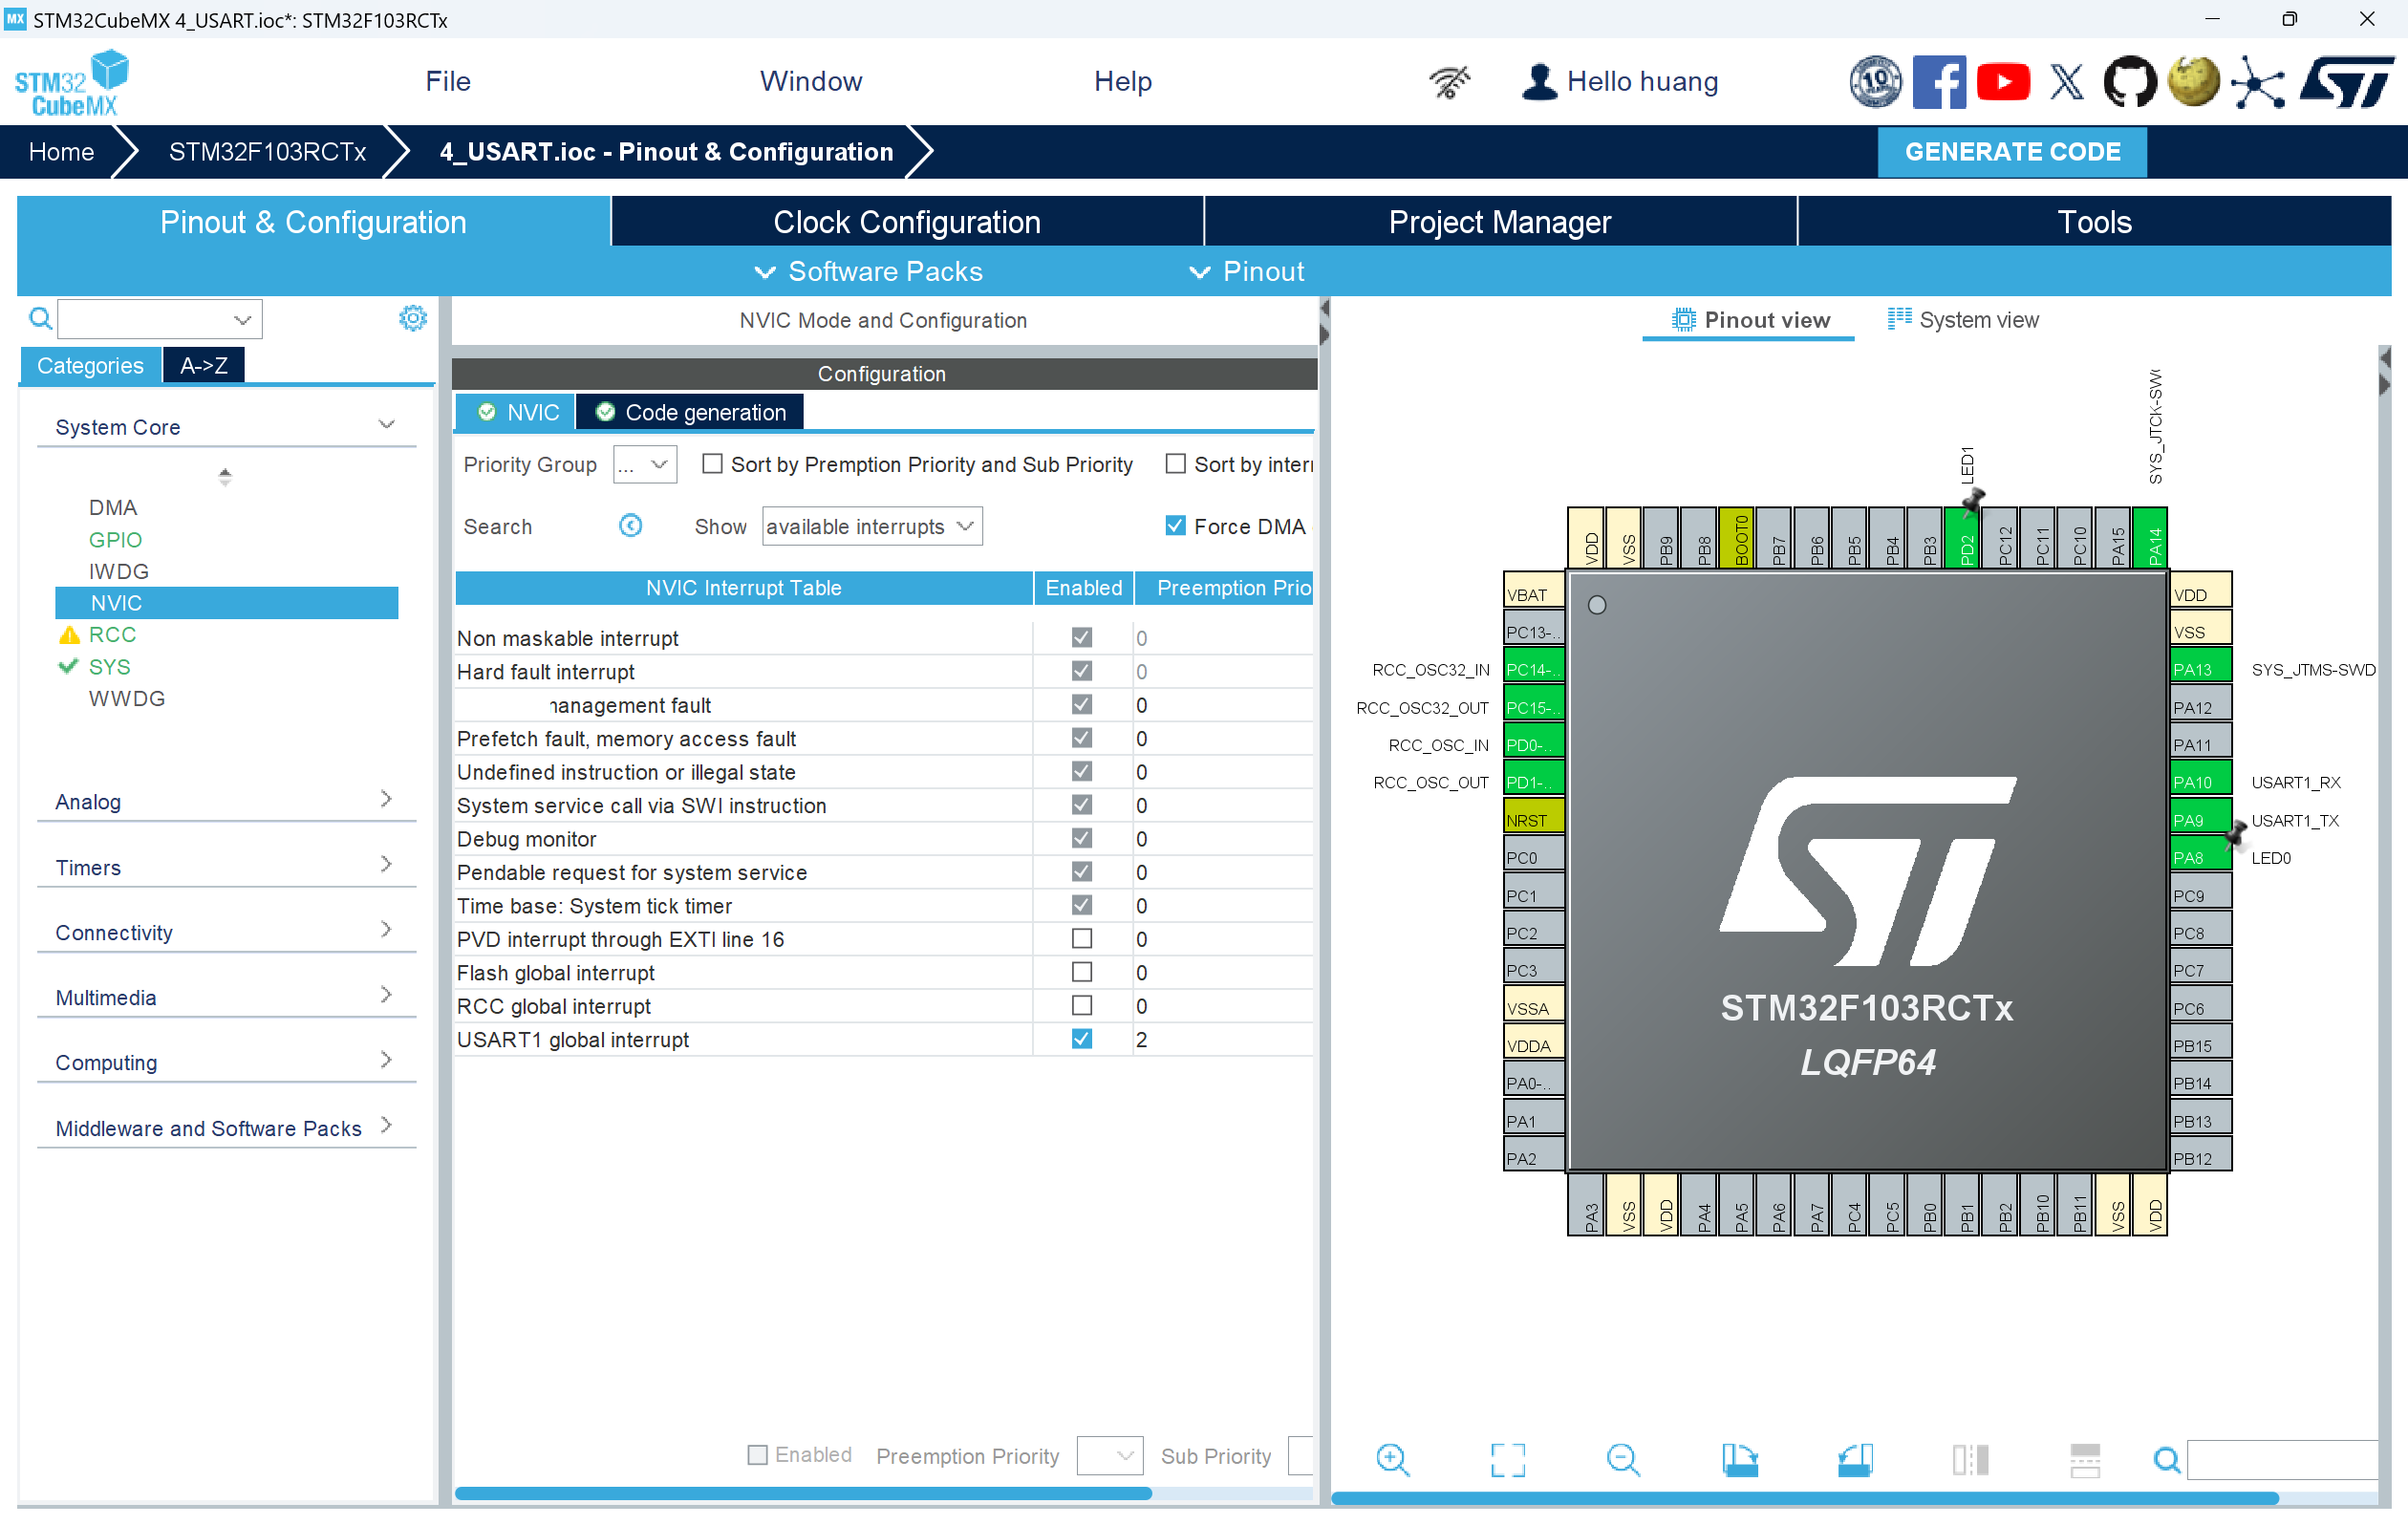This screenshot has height=1525, width=2408.
Task: Switch to System view
Action: tap(1962, 320)
